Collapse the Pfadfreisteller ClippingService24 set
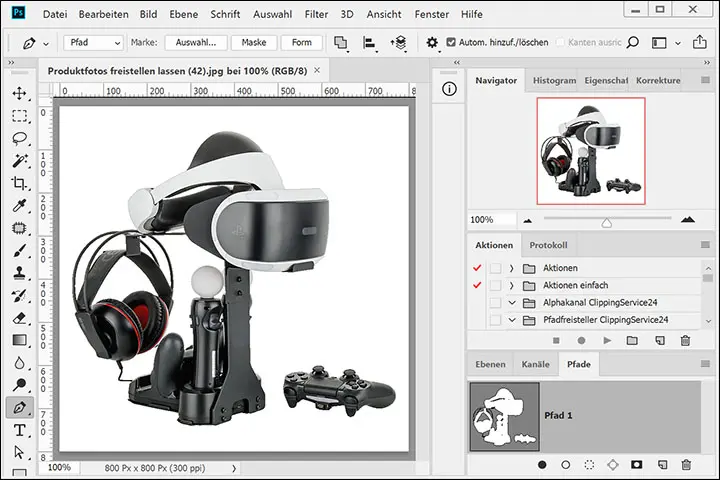This screenshot has height=480, width=720. click(x=511, y=320)
